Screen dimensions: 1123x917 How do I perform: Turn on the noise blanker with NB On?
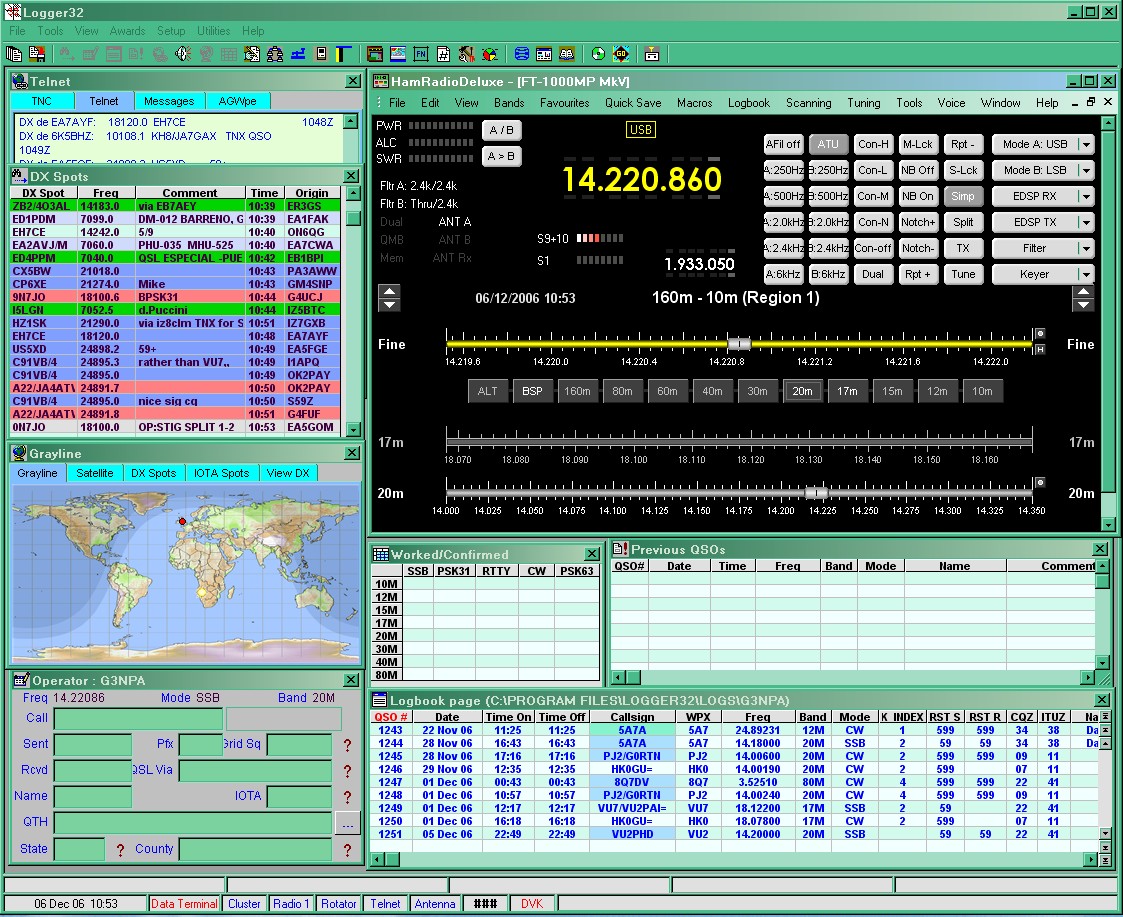coord(917,196)
